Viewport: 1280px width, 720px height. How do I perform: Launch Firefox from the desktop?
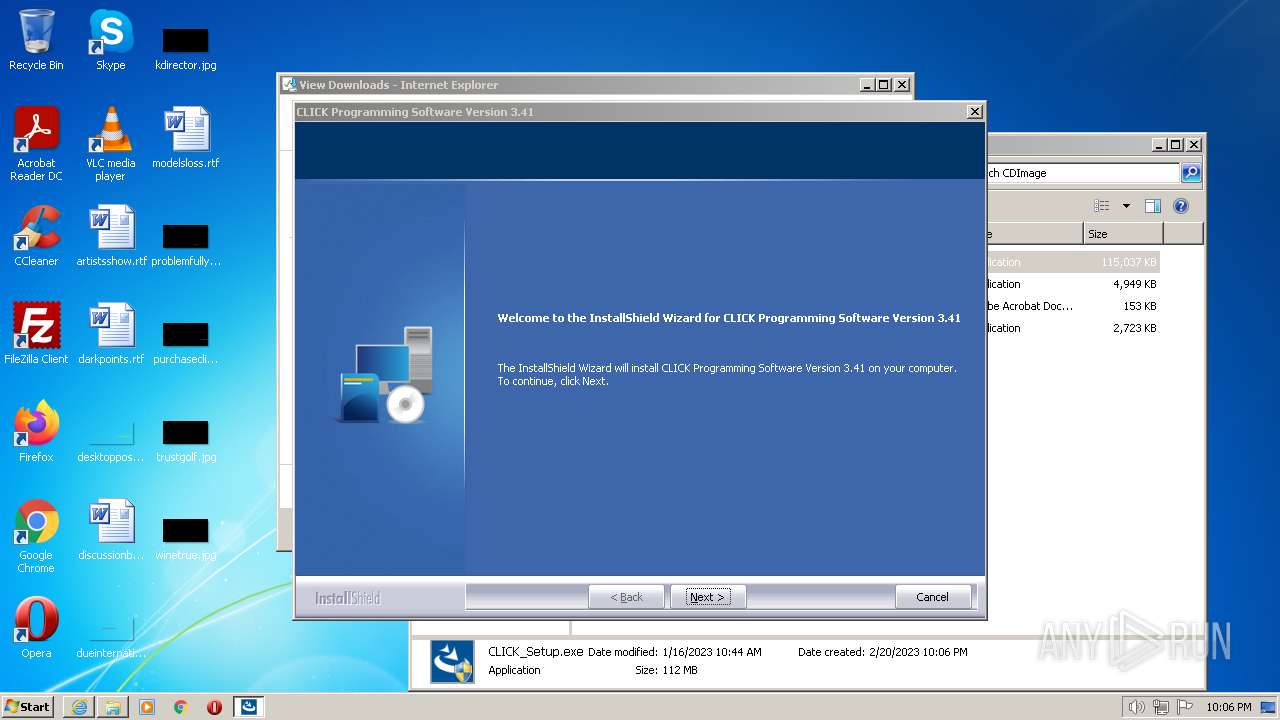coord(36,432)
